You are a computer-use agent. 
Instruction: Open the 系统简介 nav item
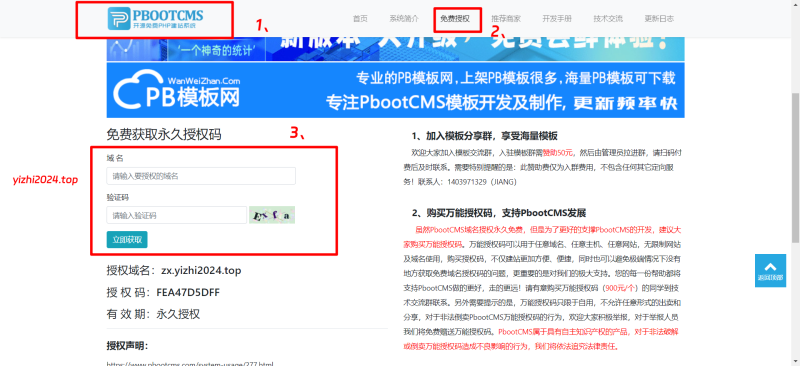[404, 19]
